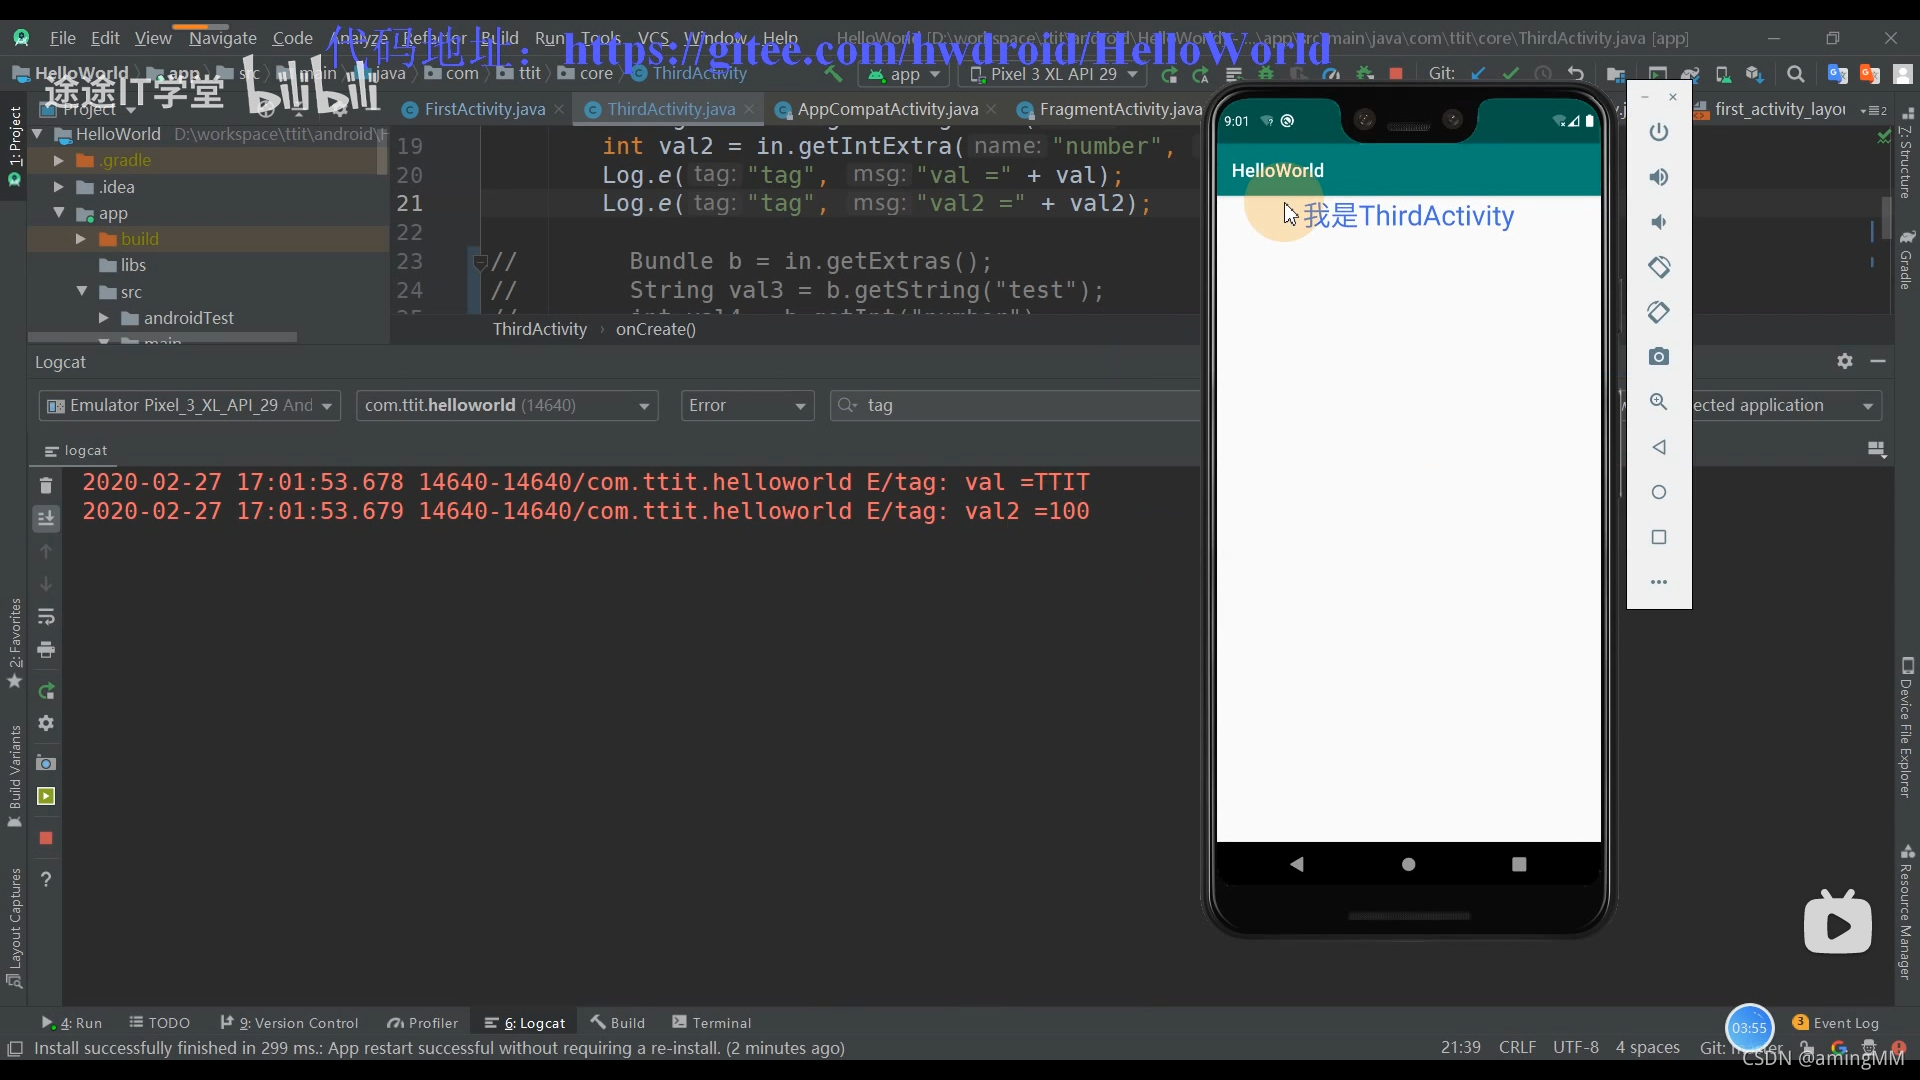1920x1080 pixels.
Task: Open the 4: Run tool window
Action: 72,1023
